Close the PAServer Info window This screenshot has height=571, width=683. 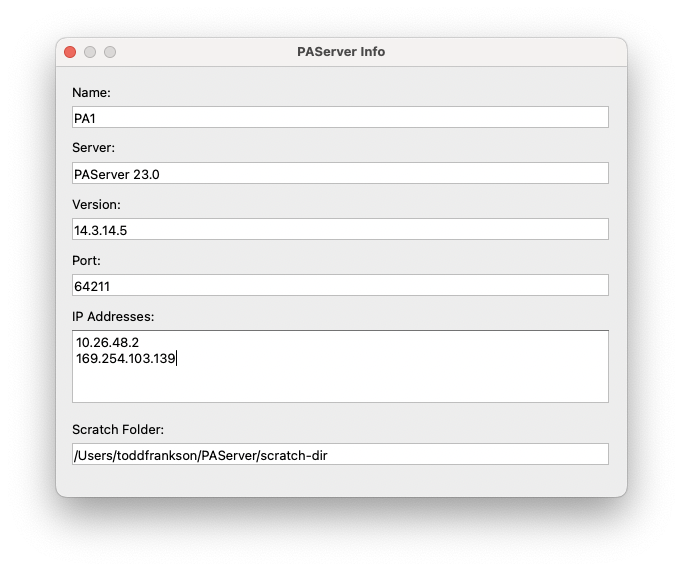pyautogui.click(x=70, y=52)
